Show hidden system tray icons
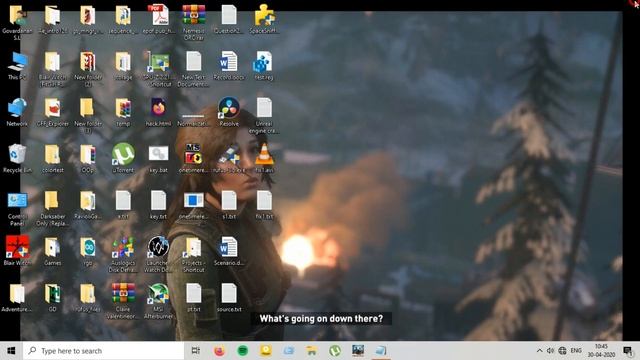The image size is (640, 360). click(x=539, y=351)
